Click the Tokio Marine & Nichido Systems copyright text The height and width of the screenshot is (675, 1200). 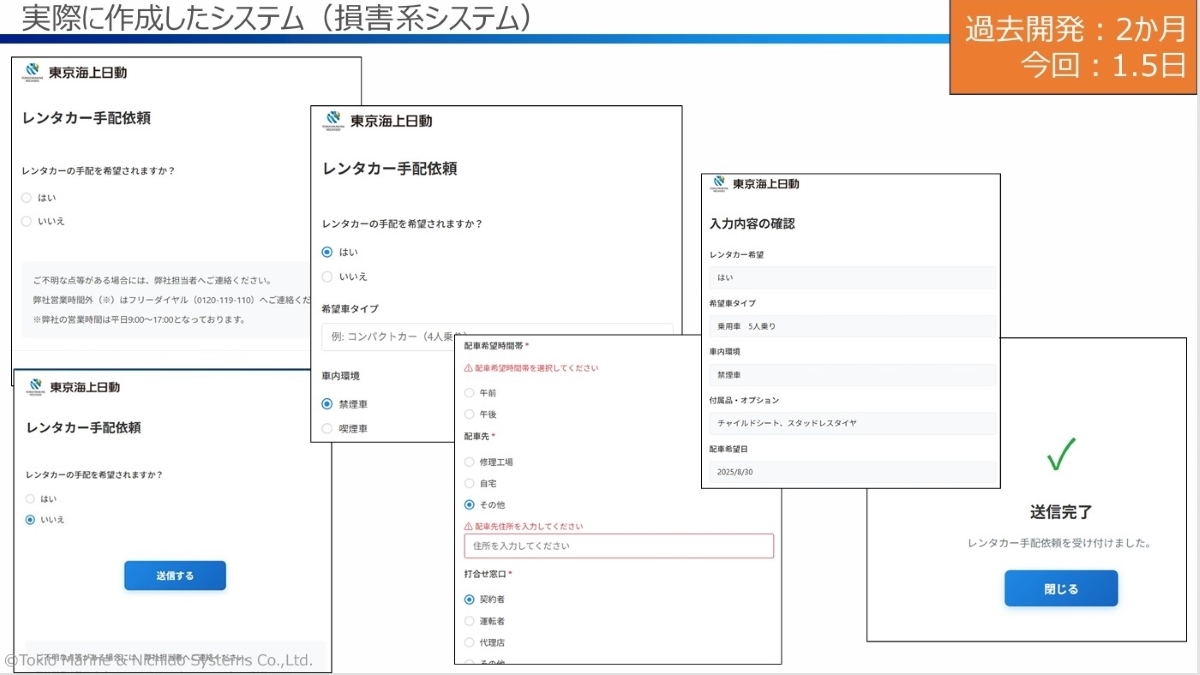pos(159,660)
